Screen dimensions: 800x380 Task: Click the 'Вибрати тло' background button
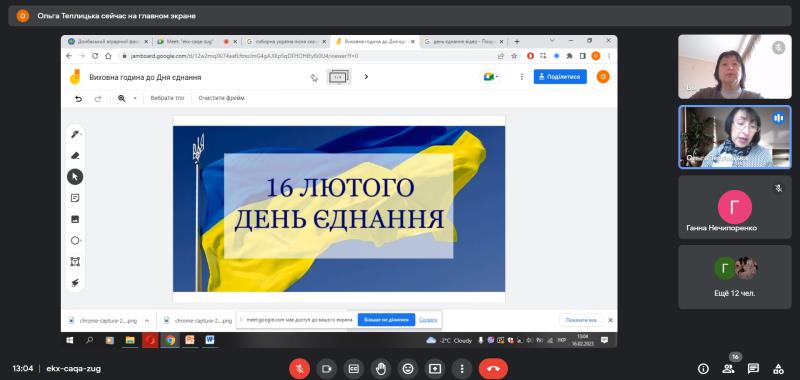click(x=167, y=98)
